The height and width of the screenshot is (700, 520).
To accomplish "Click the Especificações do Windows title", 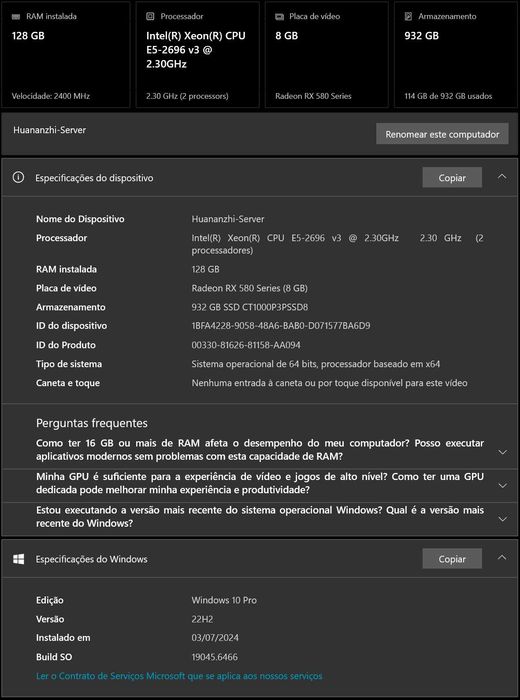I will (x=92, y=559).
